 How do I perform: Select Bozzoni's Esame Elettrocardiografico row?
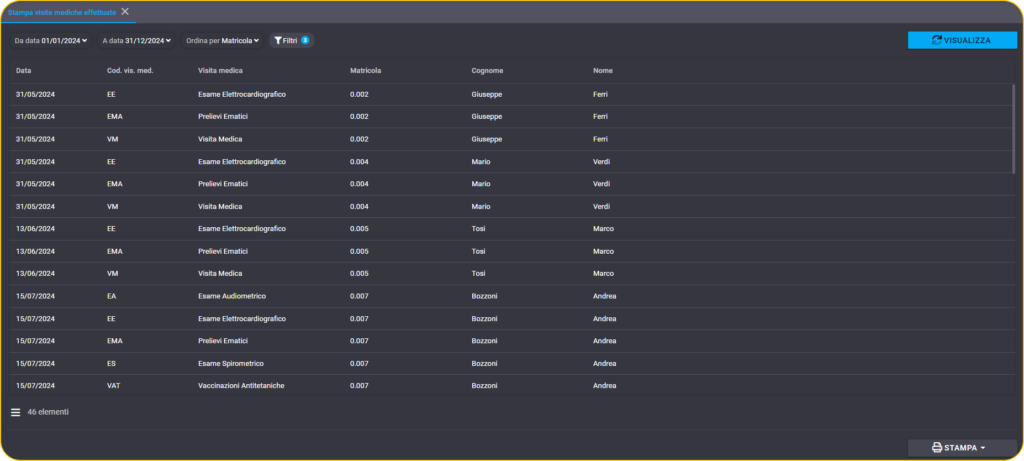(511, 319)
